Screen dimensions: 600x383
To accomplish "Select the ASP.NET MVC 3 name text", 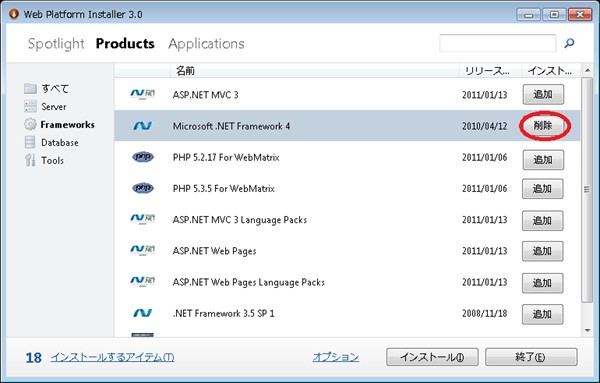I will click(205, 95).
